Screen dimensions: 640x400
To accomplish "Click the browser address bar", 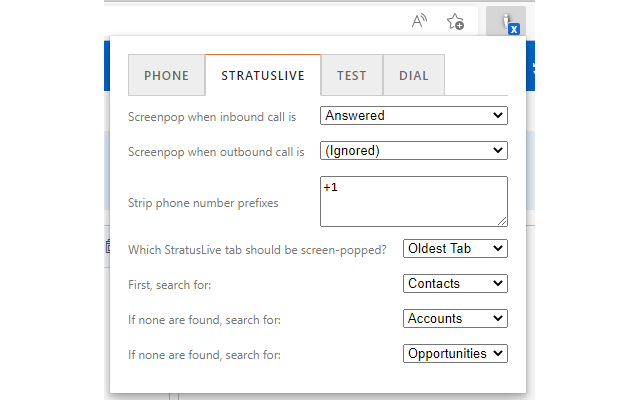I will pos(250,21).
